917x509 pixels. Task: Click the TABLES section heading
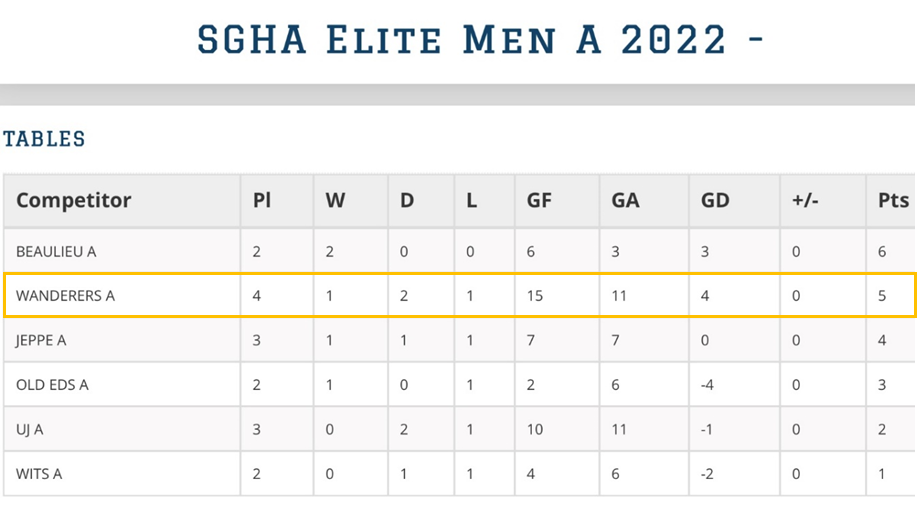coord(44,139)
